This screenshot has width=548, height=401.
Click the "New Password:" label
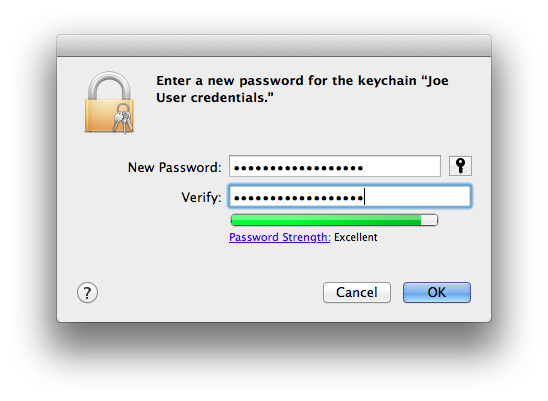(x=174, y=167)
